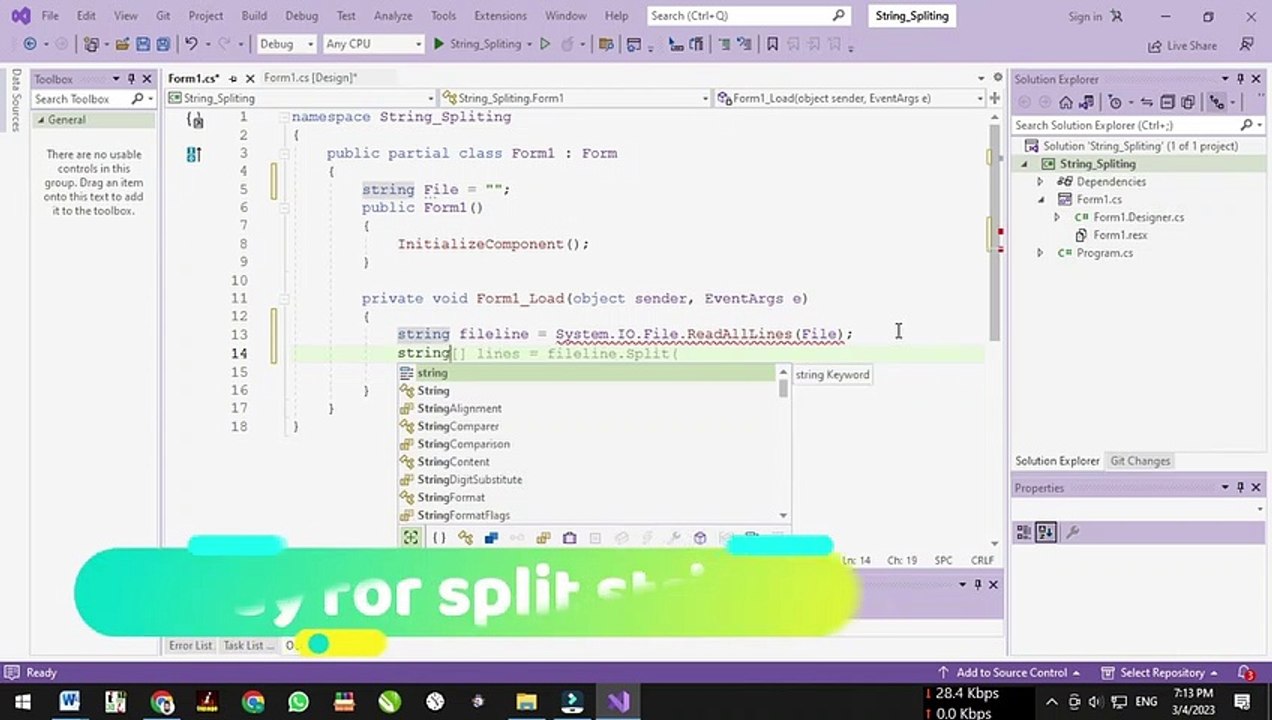This screenshot has height=720, width=1272.
Task: Toggle the namespaces braces filter in IntelliSense
Action: 439,538
